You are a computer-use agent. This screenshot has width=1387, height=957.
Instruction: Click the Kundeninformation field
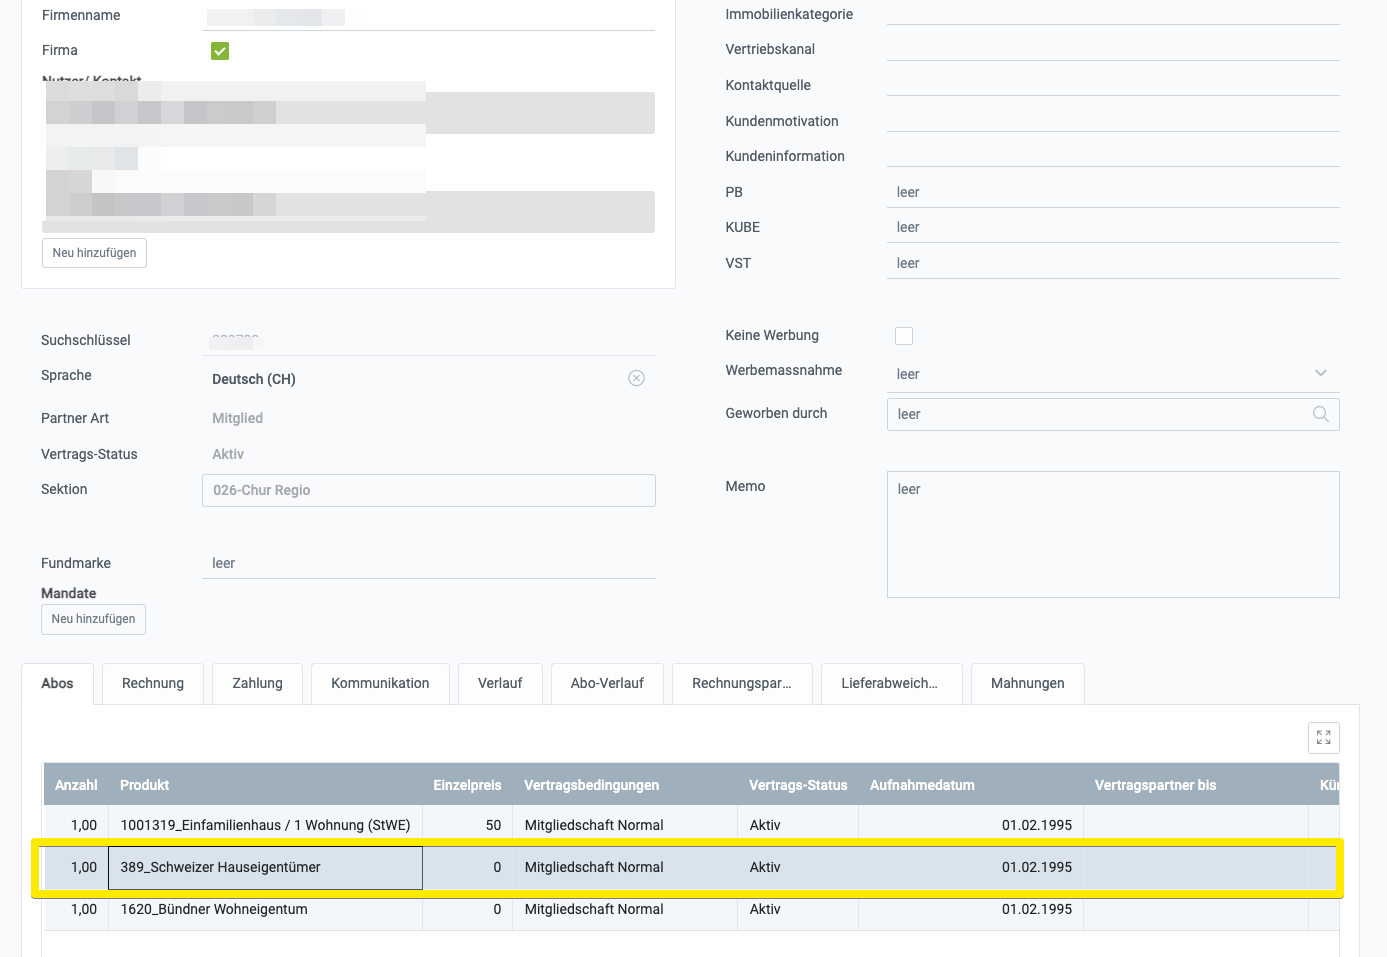1113,155
